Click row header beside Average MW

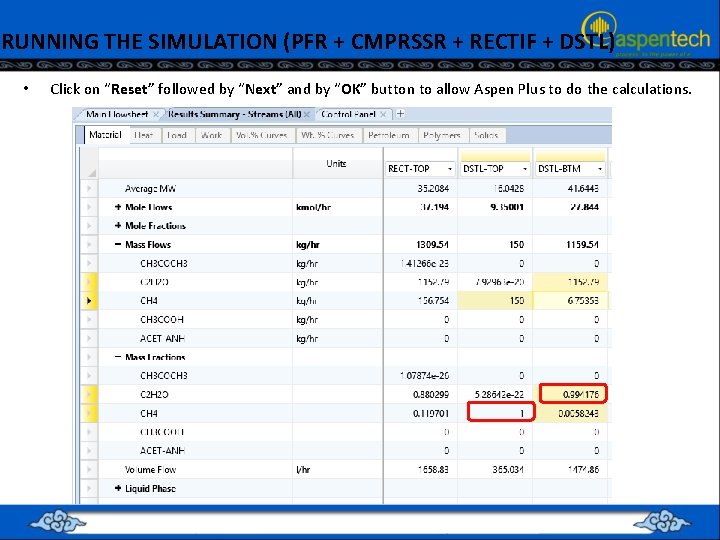(89, 188)
